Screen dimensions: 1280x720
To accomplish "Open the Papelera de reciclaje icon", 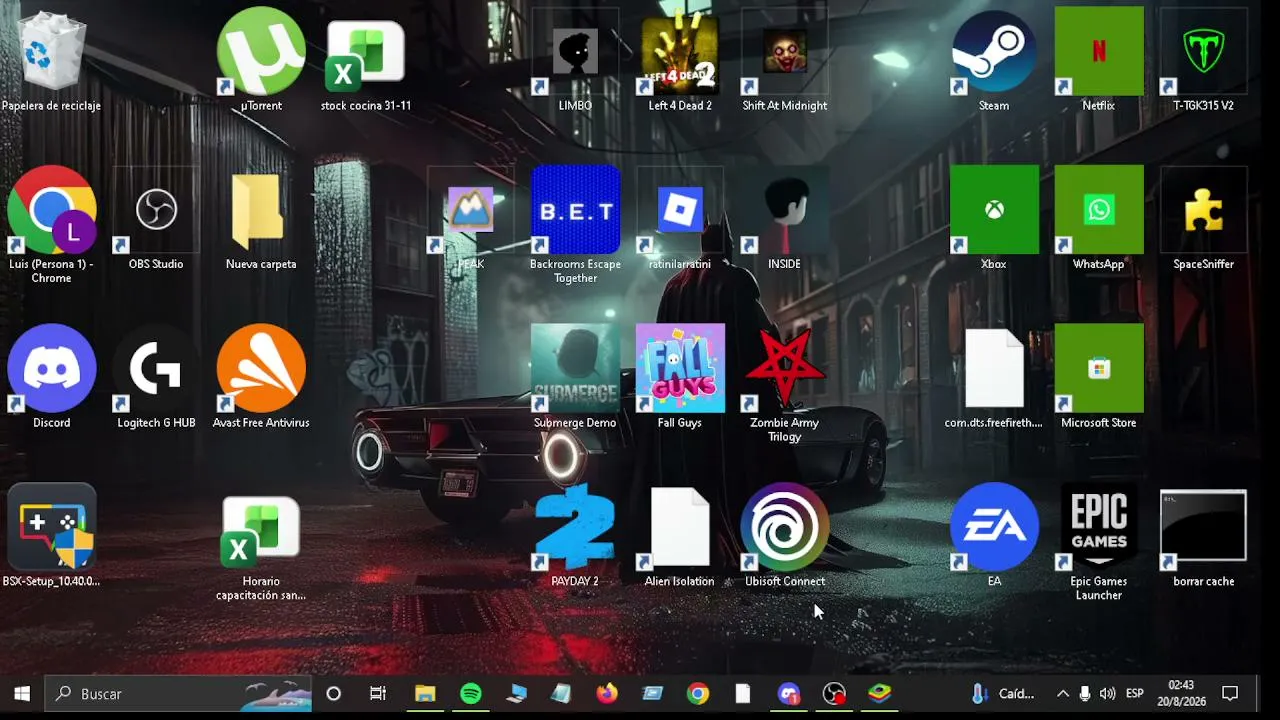I will (x=51, y=60).
